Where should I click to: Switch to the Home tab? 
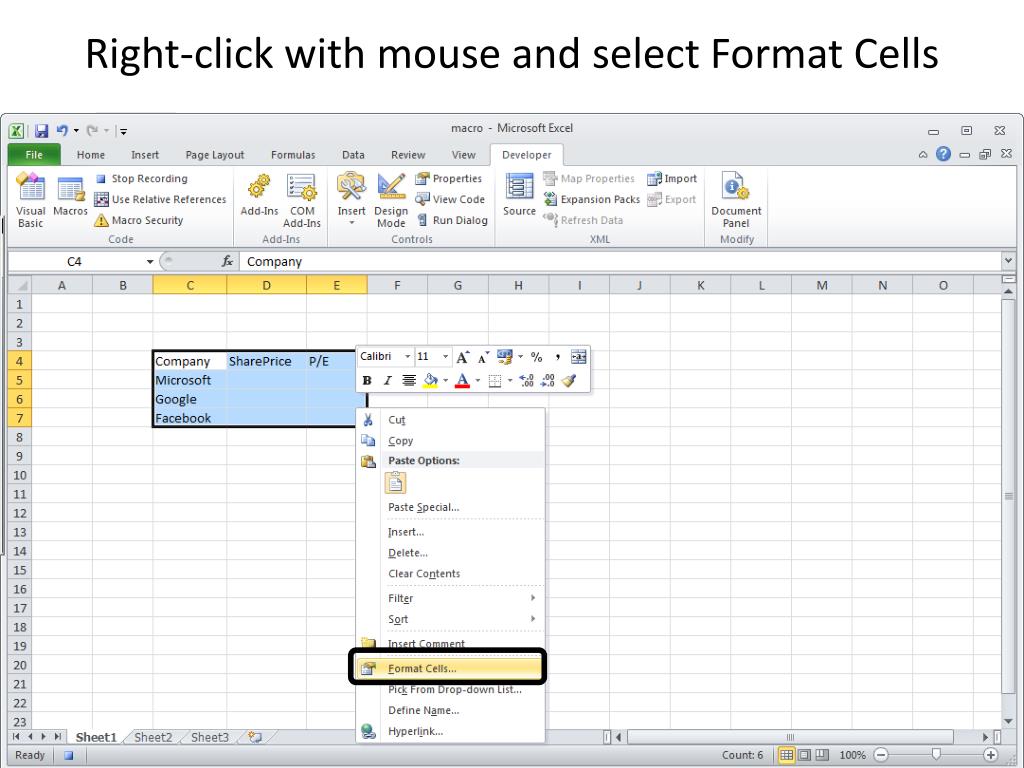[x=91, y=155]
